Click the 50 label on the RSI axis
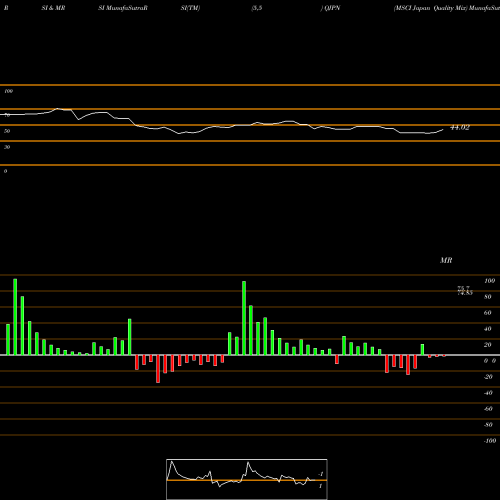 [x=7, y=131]
